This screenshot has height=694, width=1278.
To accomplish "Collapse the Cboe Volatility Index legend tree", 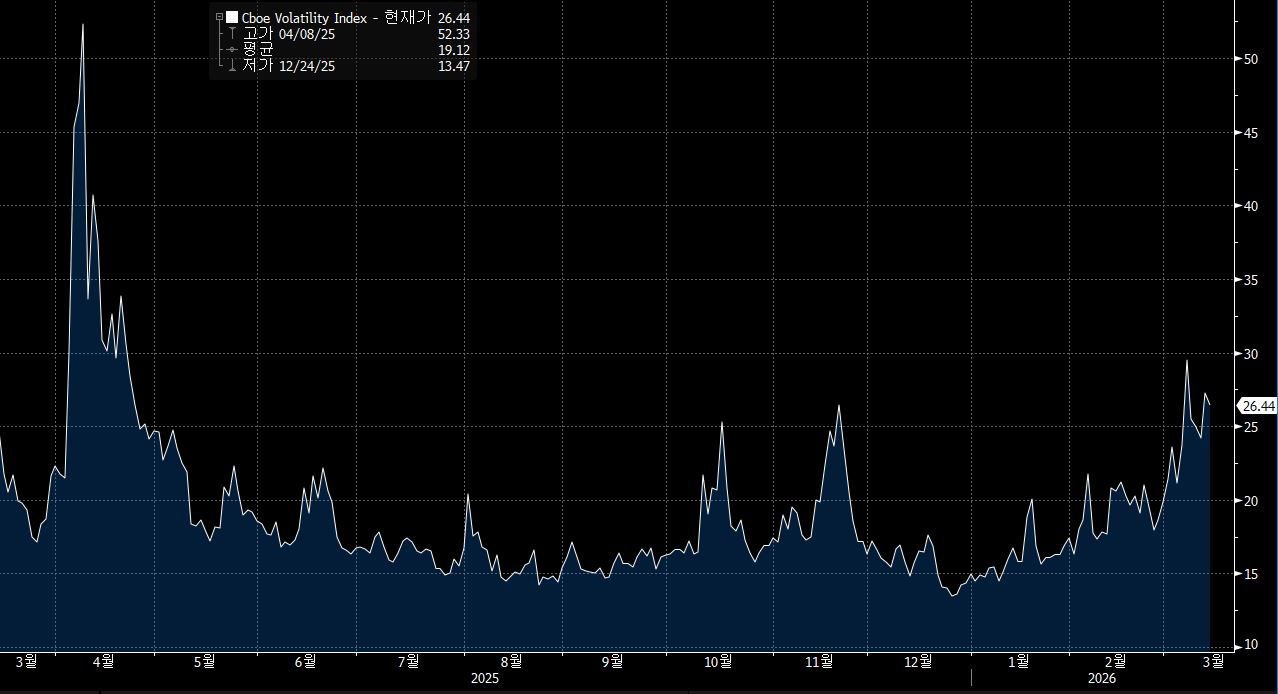I will pos(219,17).
